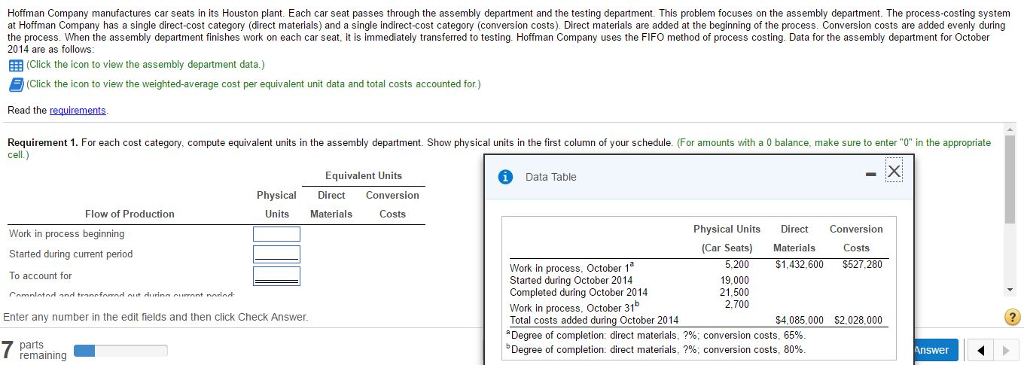Select Started during current period units field
This screenshot has width=1024, height=365.
(277, 254)
